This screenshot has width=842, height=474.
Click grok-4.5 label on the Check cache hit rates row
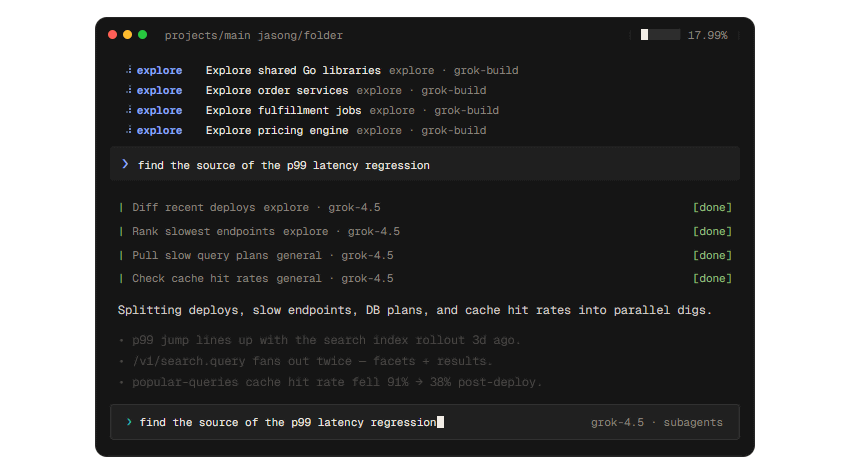click(x=367, y=278)
